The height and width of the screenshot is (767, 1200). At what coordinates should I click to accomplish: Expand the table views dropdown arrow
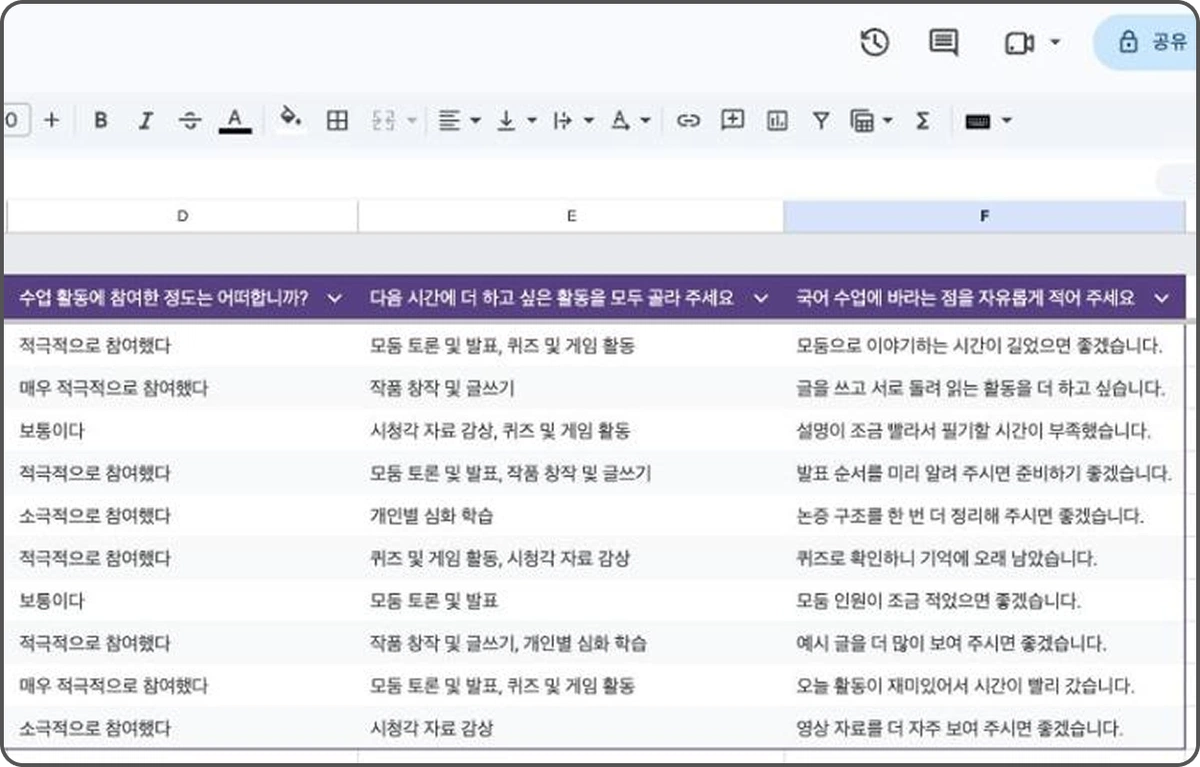tap(888, 121)
